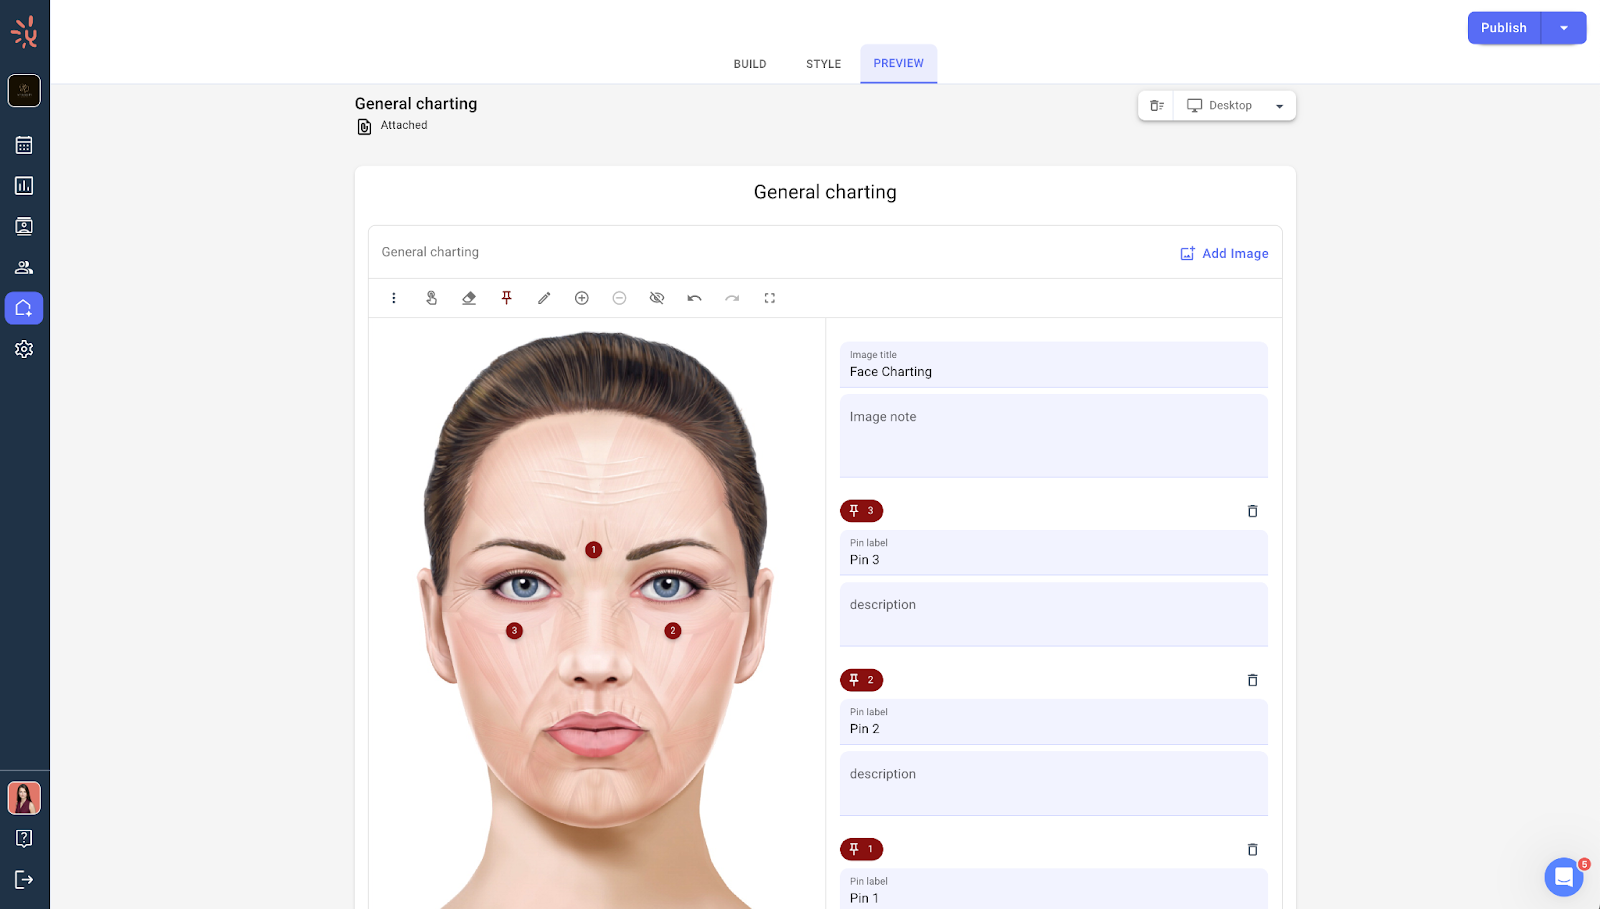This screenshot has height=909, width=1600.
Task: Toggle form layout view icon
Action: coord(1156,106)
